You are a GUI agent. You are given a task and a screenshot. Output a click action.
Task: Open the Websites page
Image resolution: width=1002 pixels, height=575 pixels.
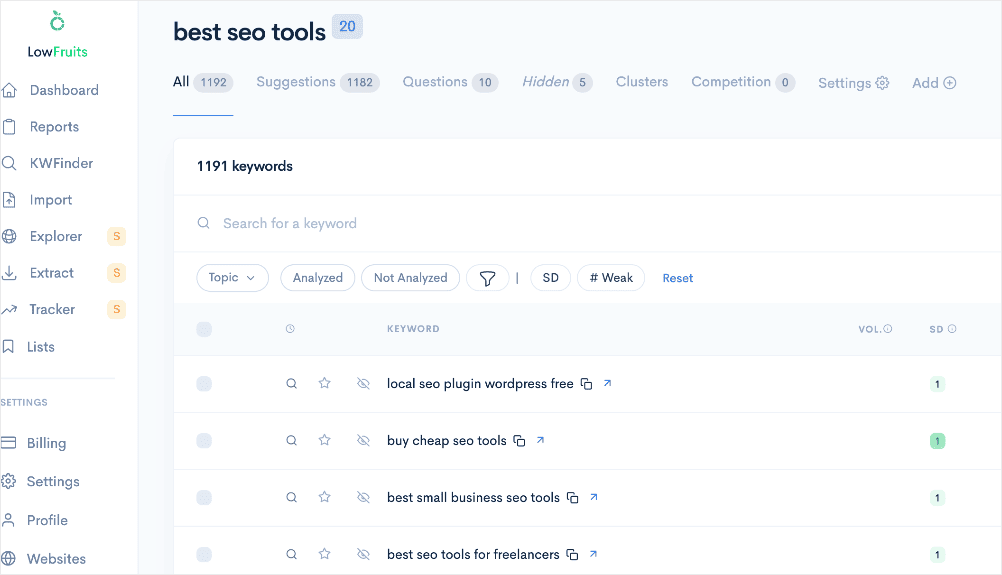(43, 558)
